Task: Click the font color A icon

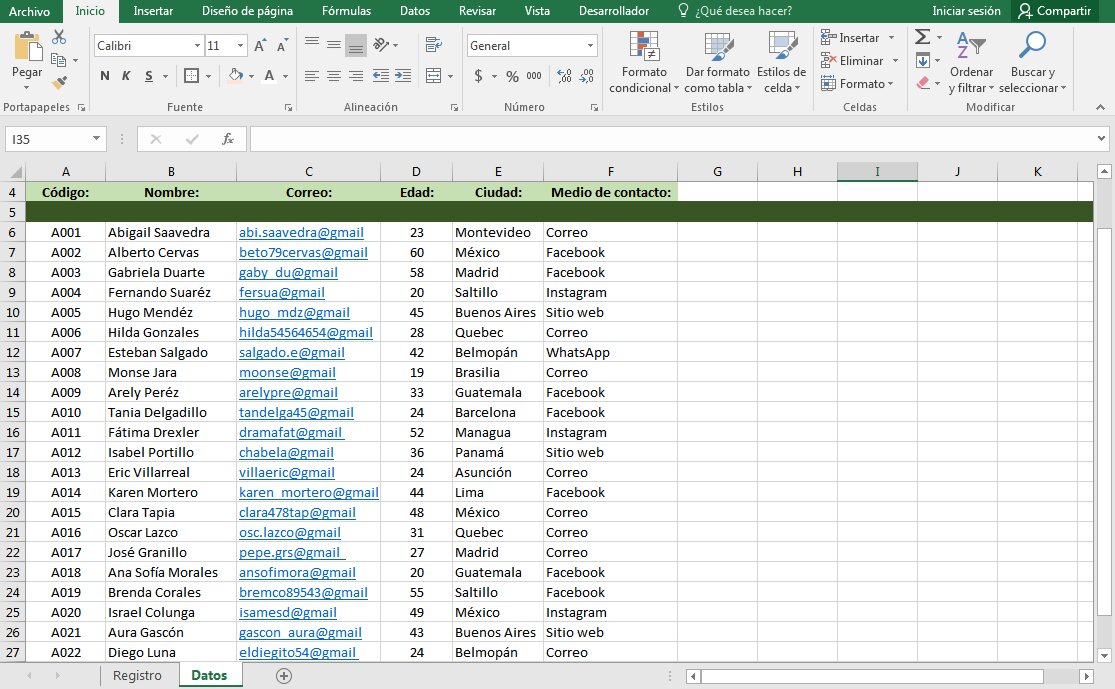Action: coord(269,75)
